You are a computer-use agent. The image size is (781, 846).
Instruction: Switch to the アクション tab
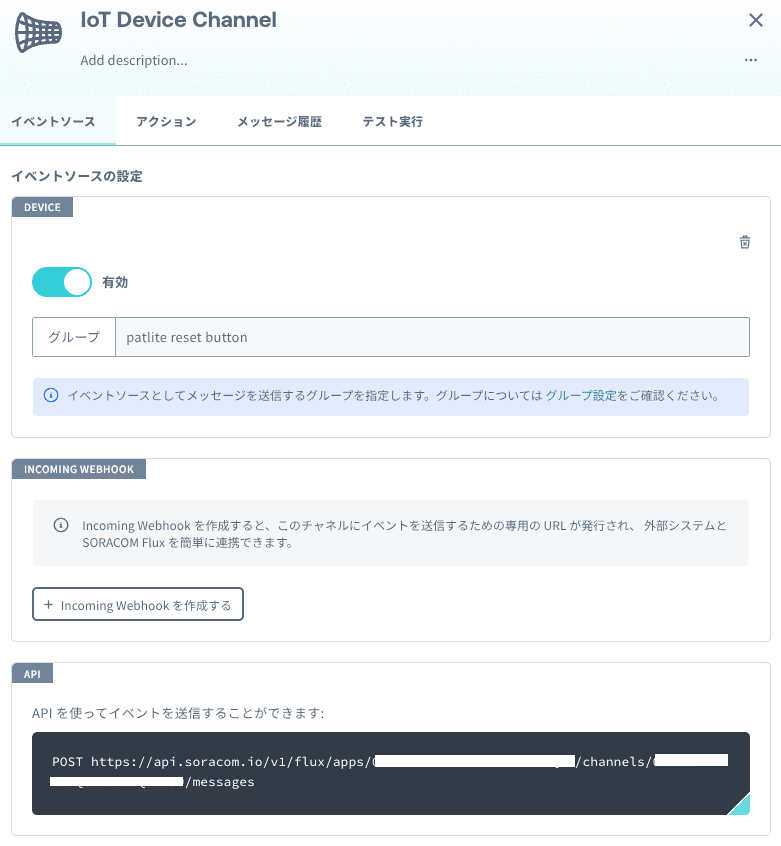click(x=166, y=122)
